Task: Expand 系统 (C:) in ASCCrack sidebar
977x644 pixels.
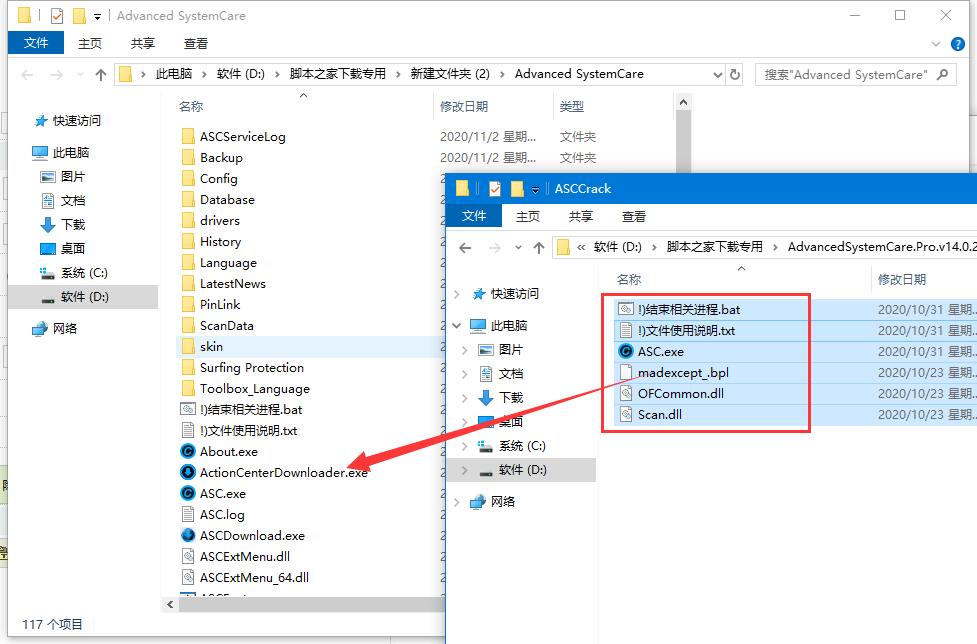Action: [x=465, y=446]
